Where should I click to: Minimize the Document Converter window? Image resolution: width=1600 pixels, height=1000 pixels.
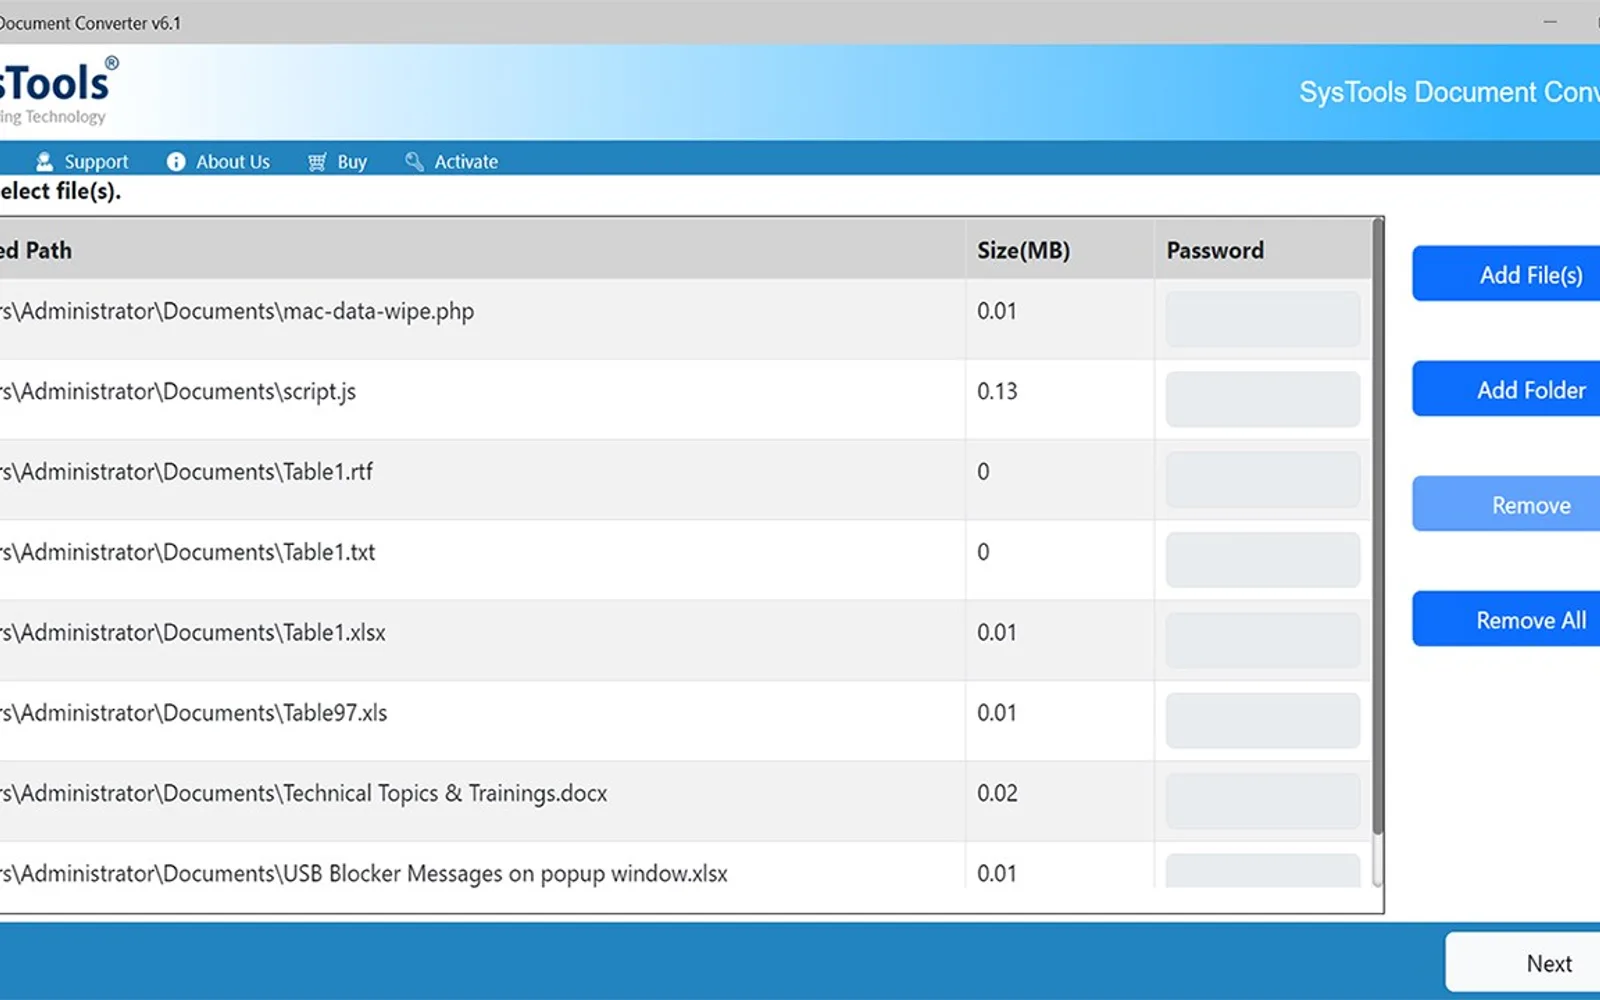[1550, 22]
